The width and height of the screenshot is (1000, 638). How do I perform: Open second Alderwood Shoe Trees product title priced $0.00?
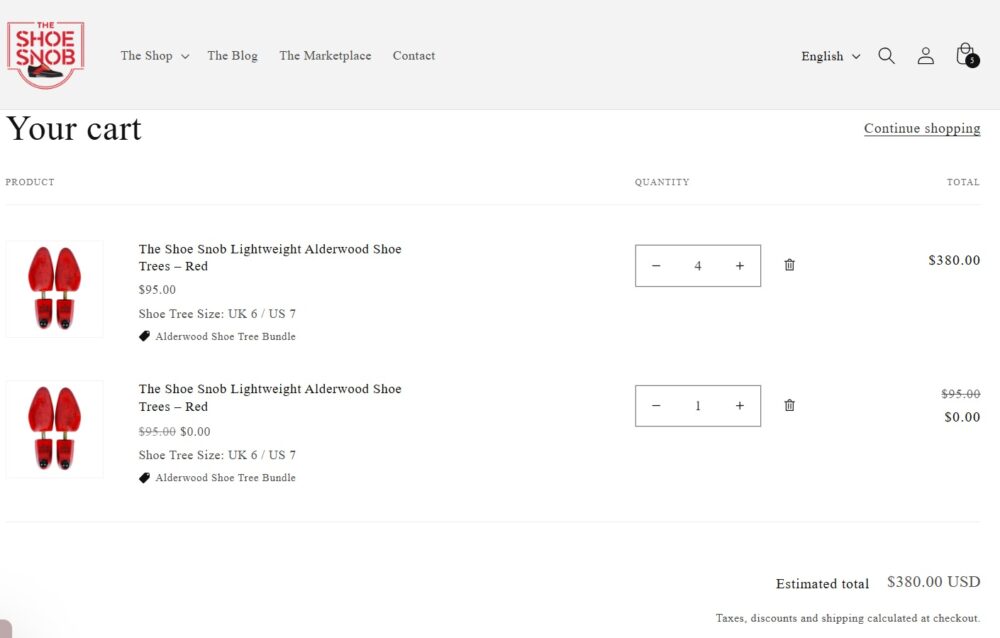(270, 397)
